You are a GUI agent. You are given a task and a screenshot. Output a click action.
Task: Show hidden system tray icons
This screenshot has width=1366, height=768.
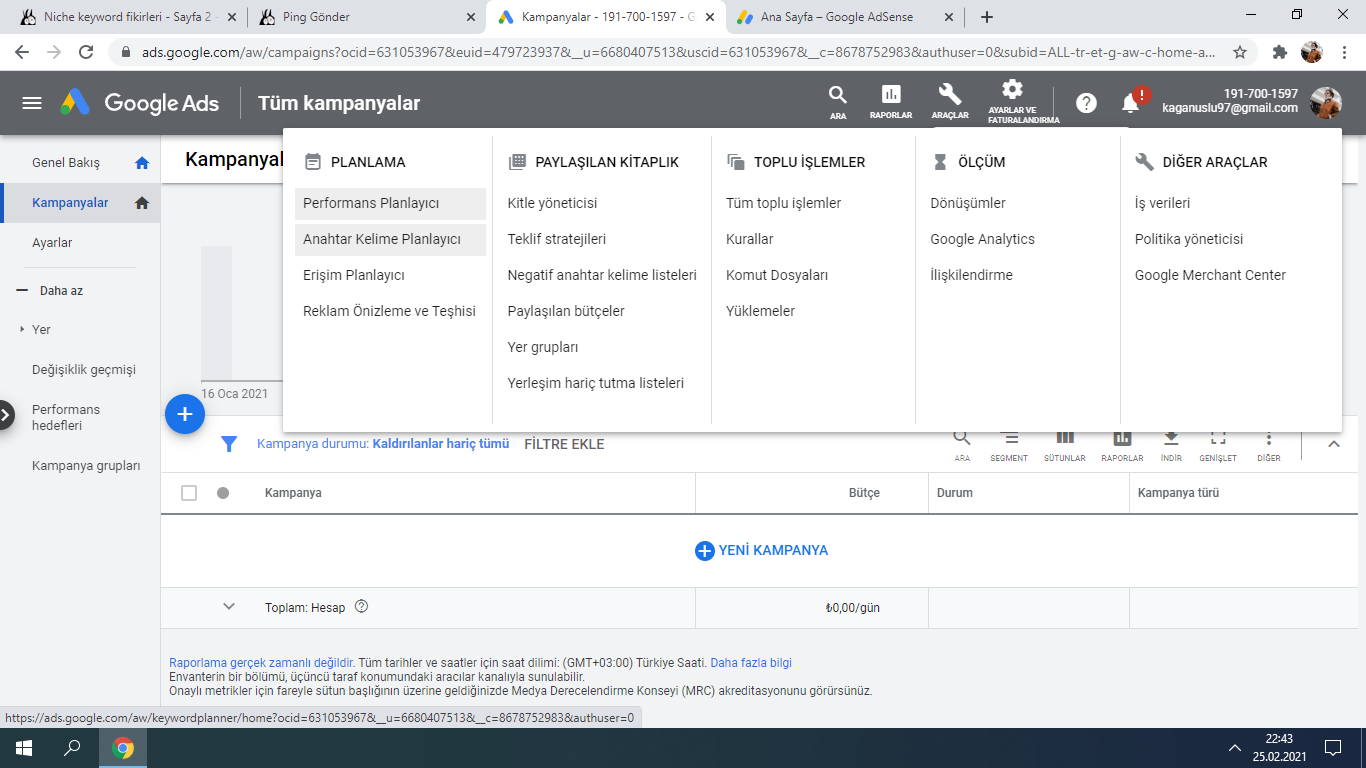1234,748
